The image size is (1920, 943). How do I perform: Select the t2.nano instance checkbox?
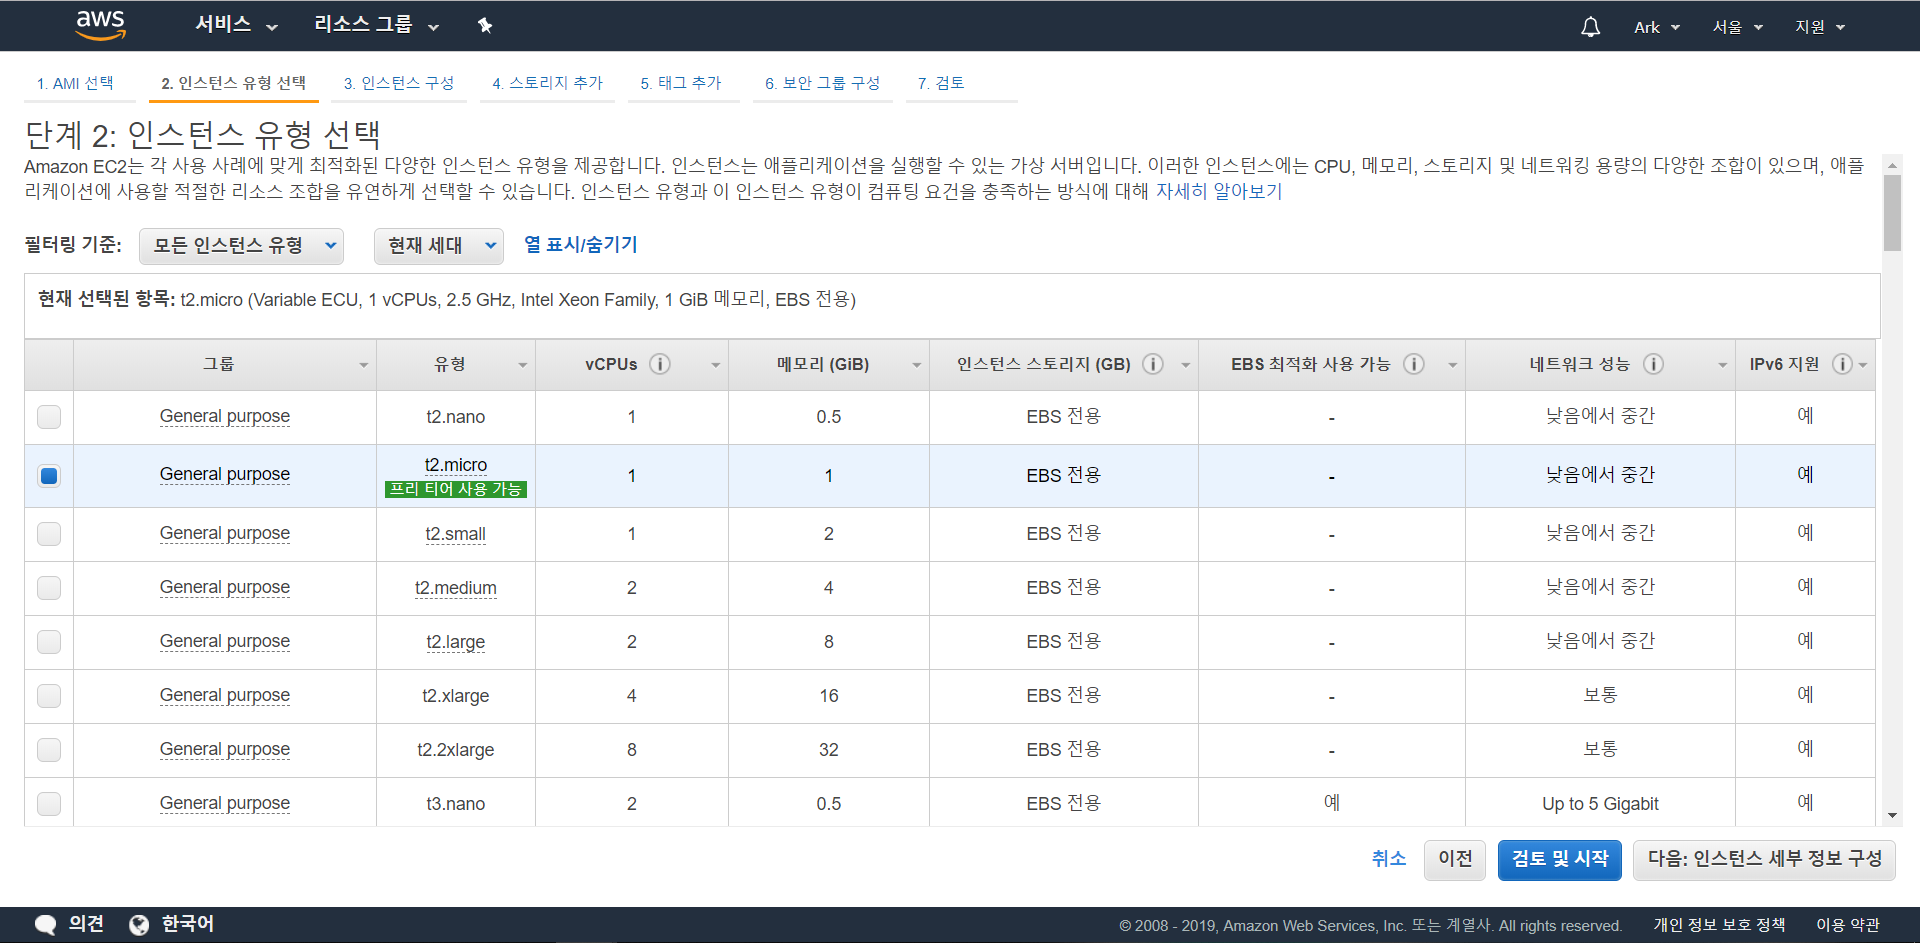pyautogui.click(x=49, y=417)
